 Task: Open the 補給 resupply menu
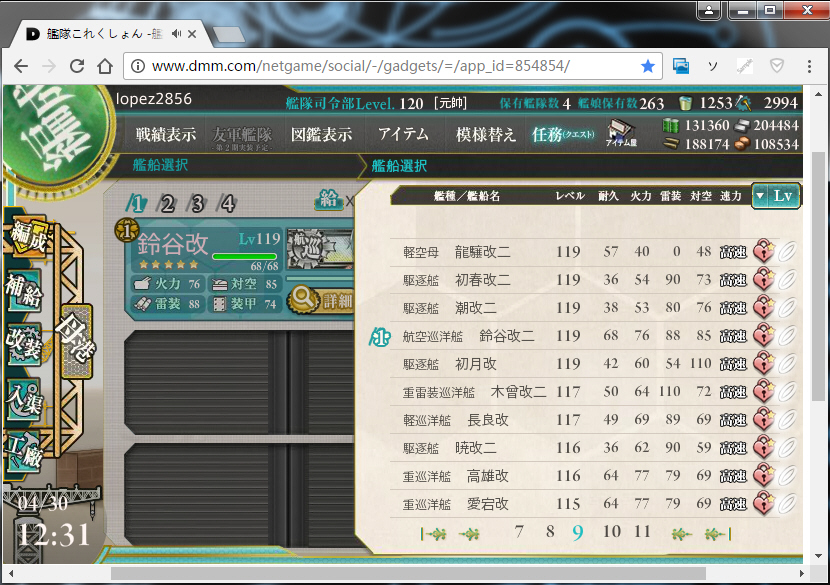(24, 290)
